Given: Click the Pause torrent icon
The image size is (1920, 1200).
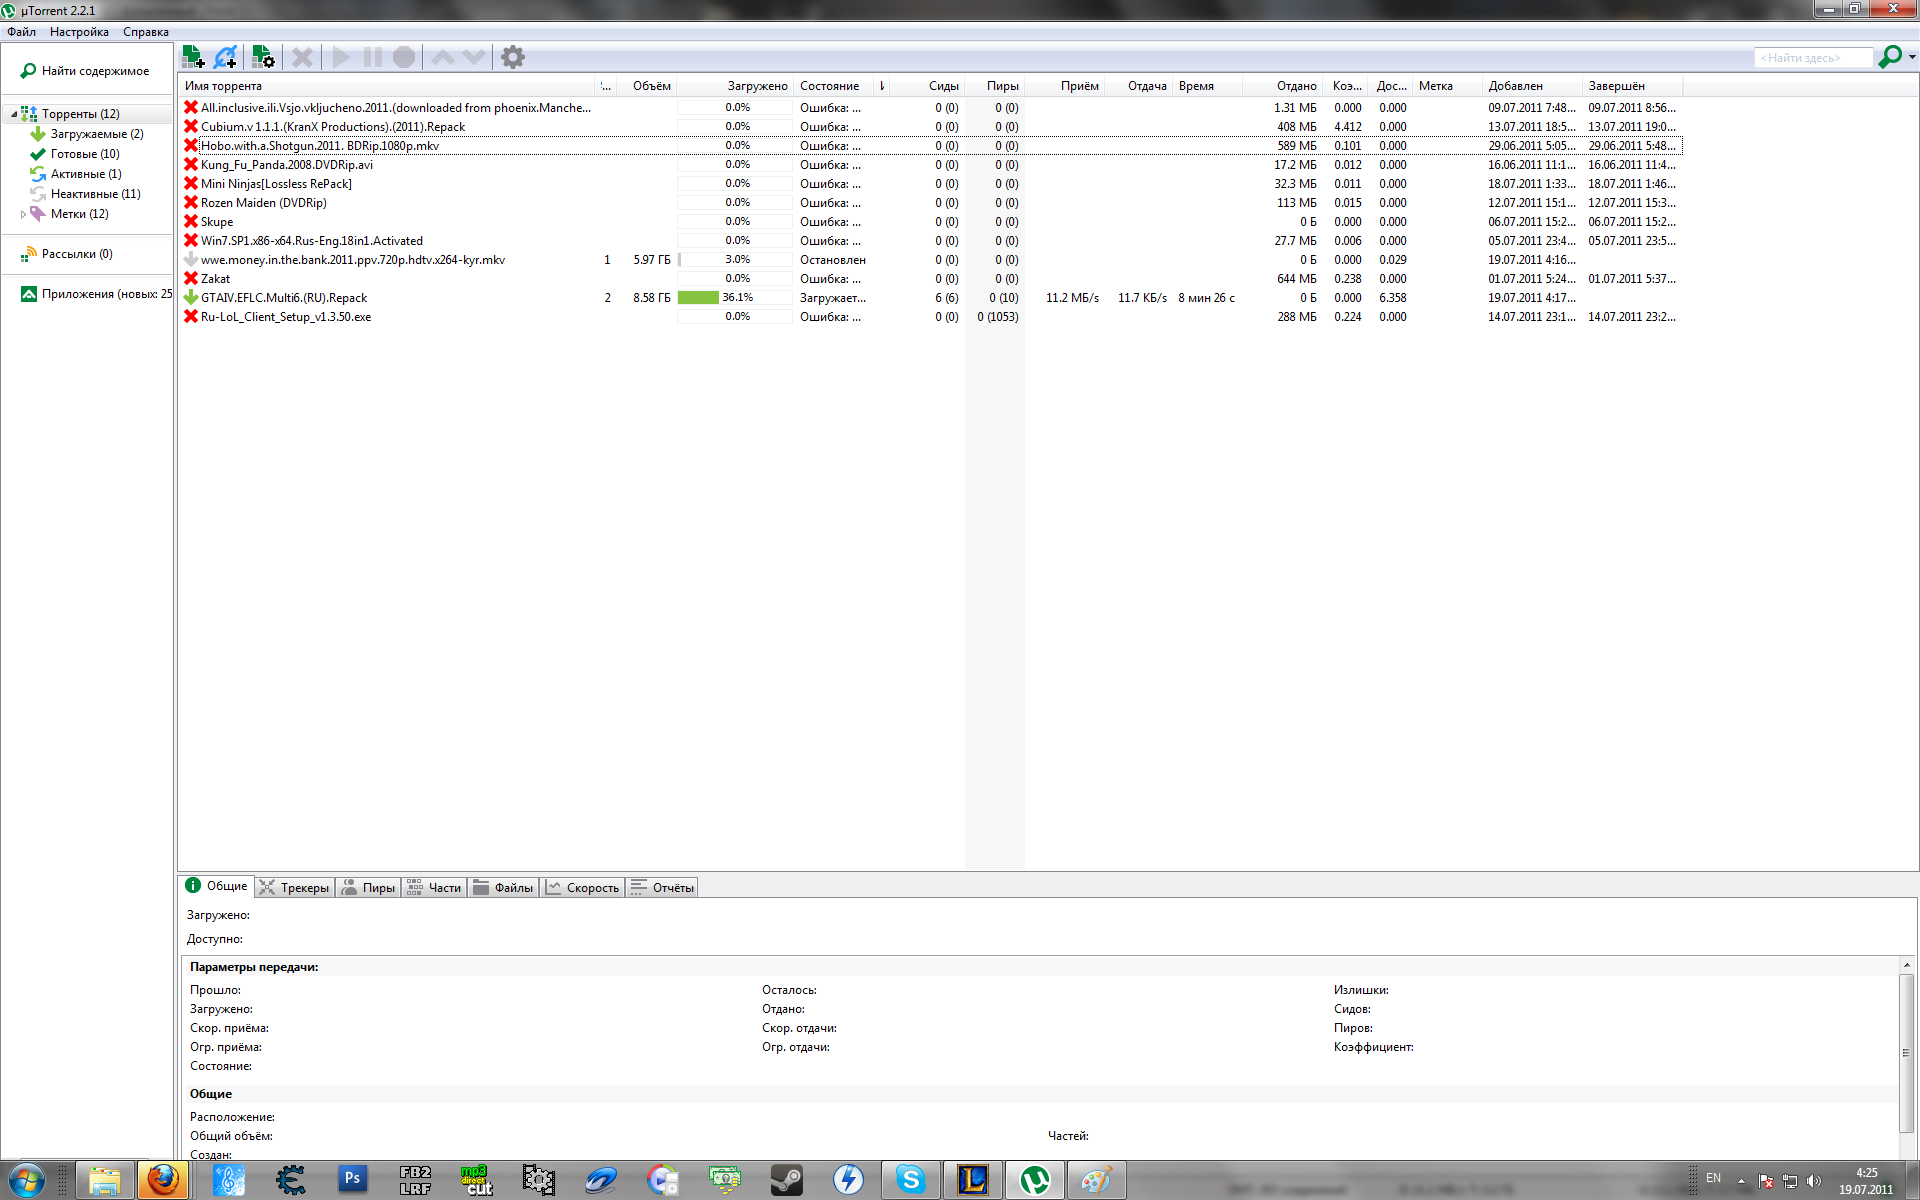Looking at the screenshot, I should 372,57.
